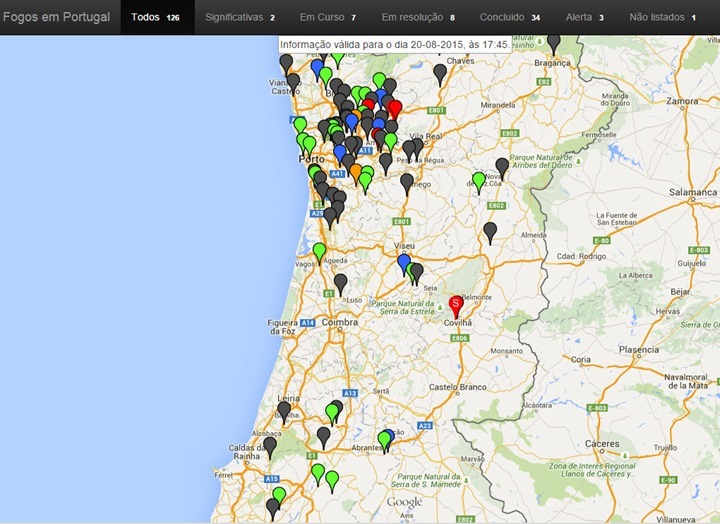Select the Concluído tab
Screen dimensions: 720x524
coord(510,17)
